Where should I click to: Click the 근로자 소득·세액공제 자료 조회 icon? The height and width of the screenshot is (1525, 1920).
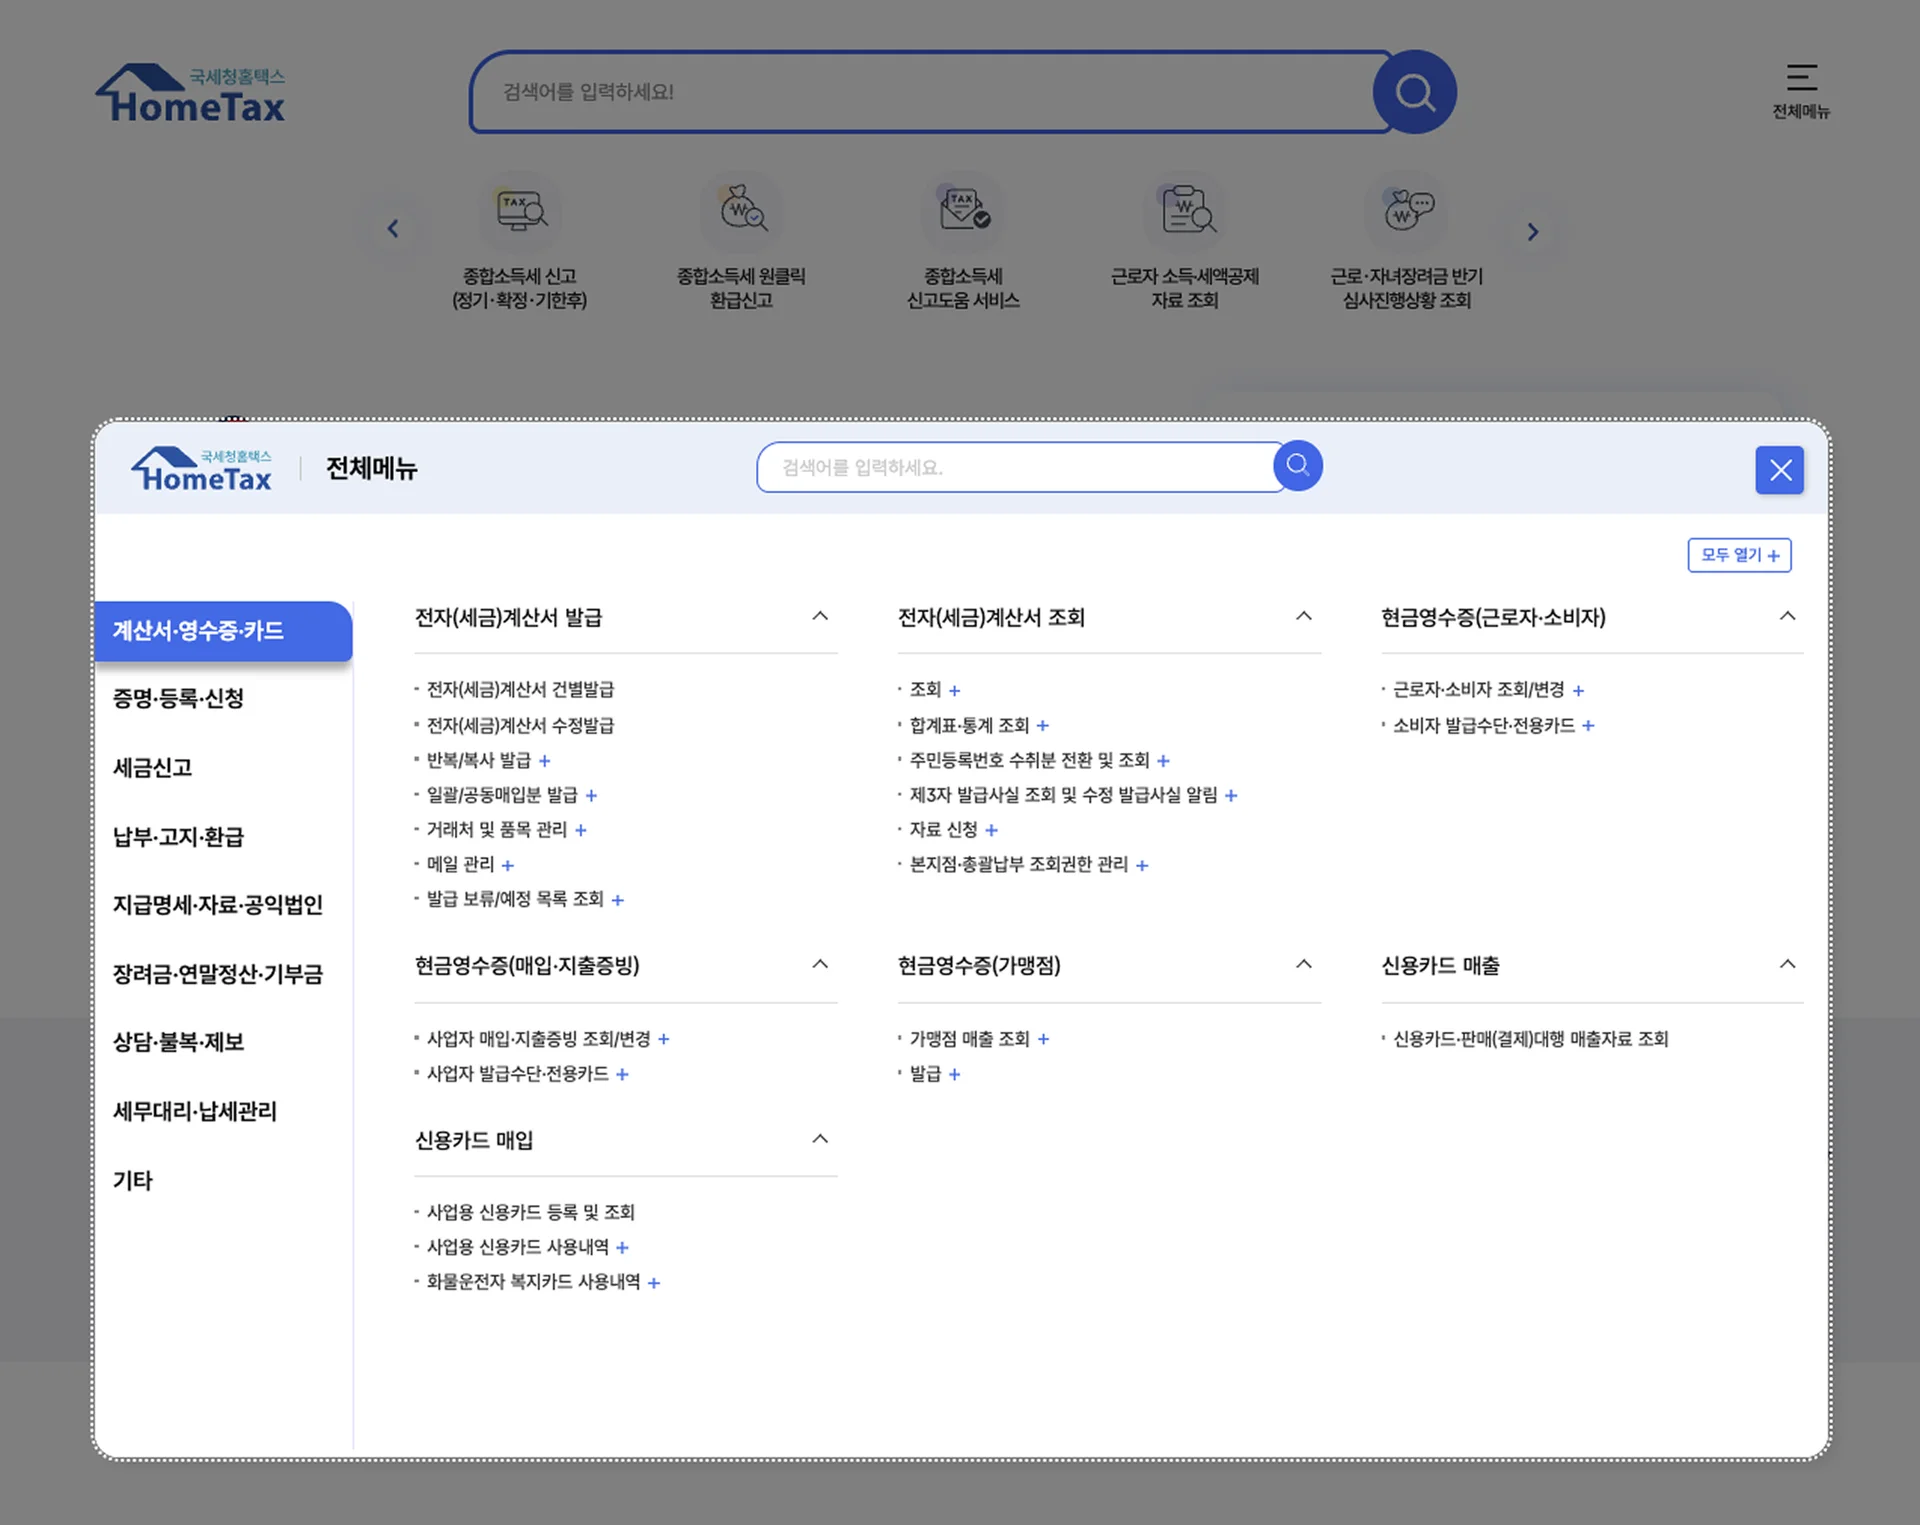click(1185, 211)
